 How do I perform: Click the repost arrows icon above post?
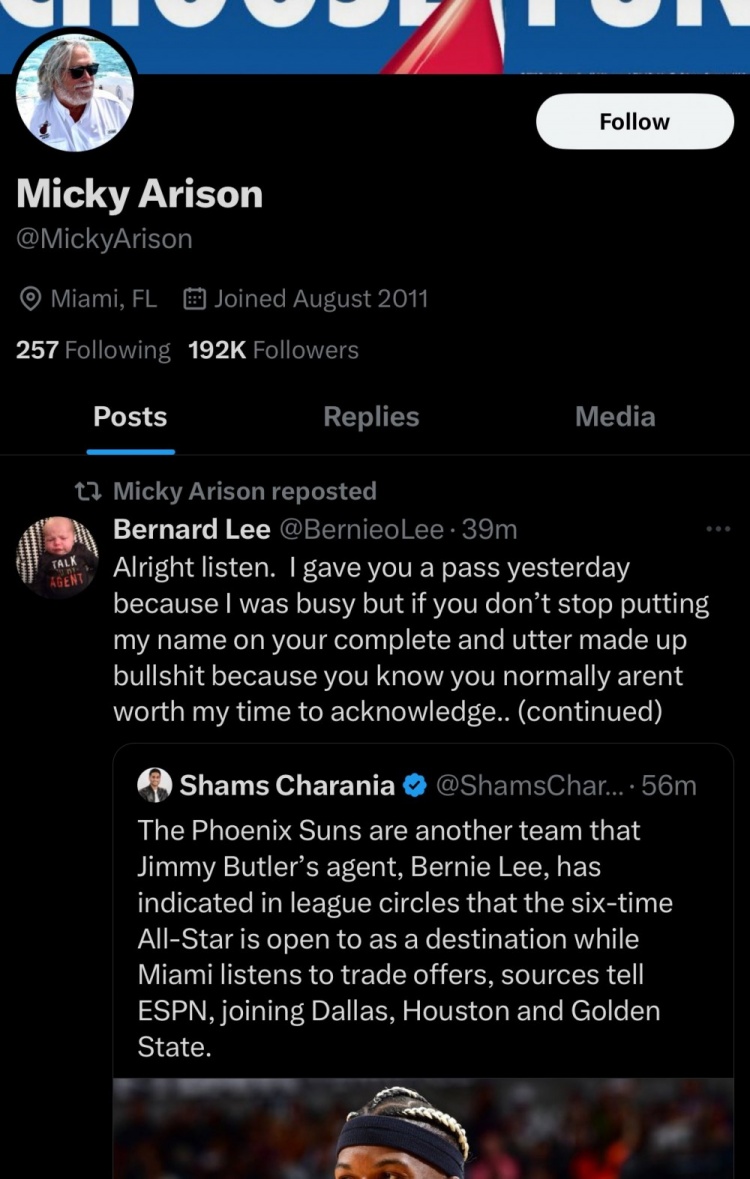point(89,491)
